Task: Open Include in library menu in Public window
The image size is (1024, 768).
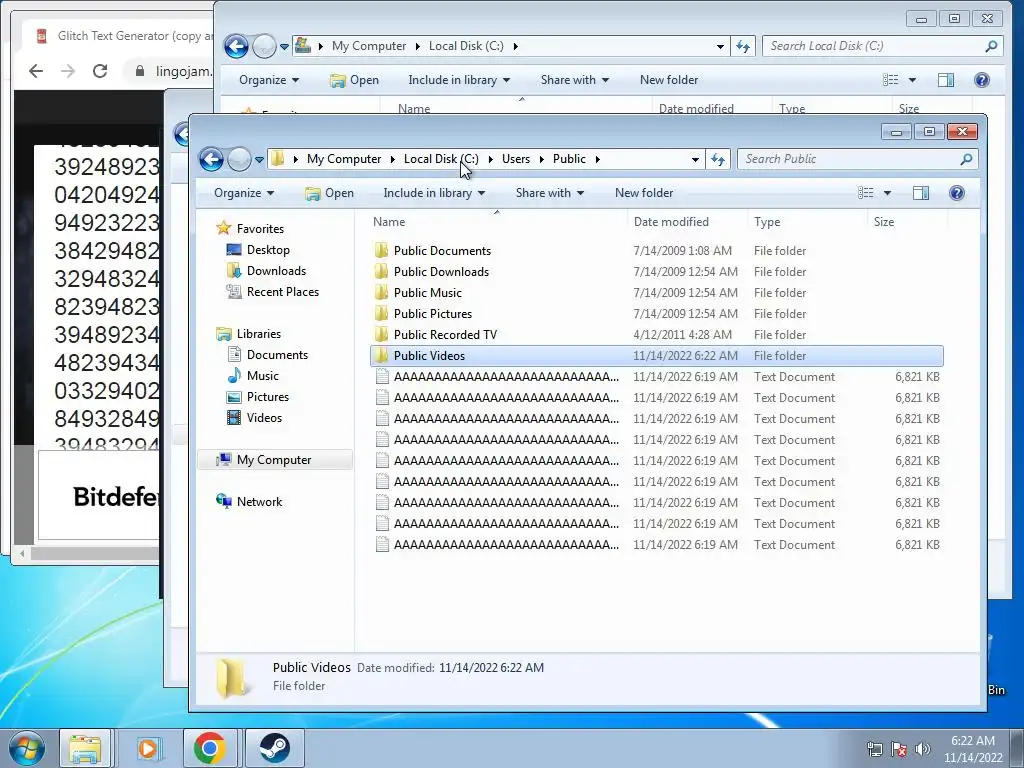Action: pyautogui.click(x=434, y=193)
